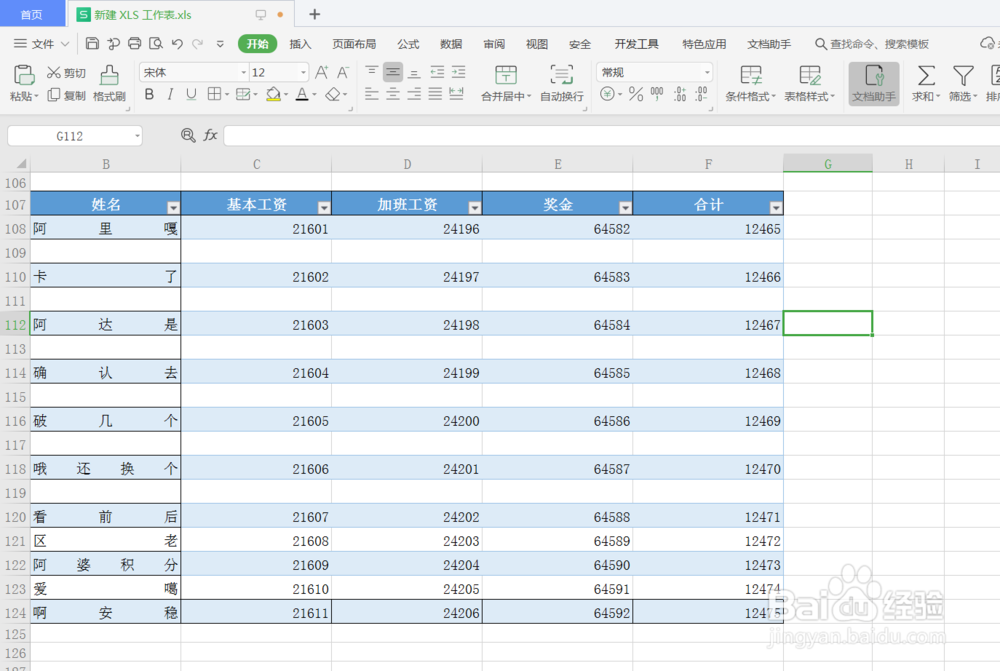The height and width of the screenshot is (671, 1000).
Task: Click fill color bucket swatch
Action: [274, 94]
